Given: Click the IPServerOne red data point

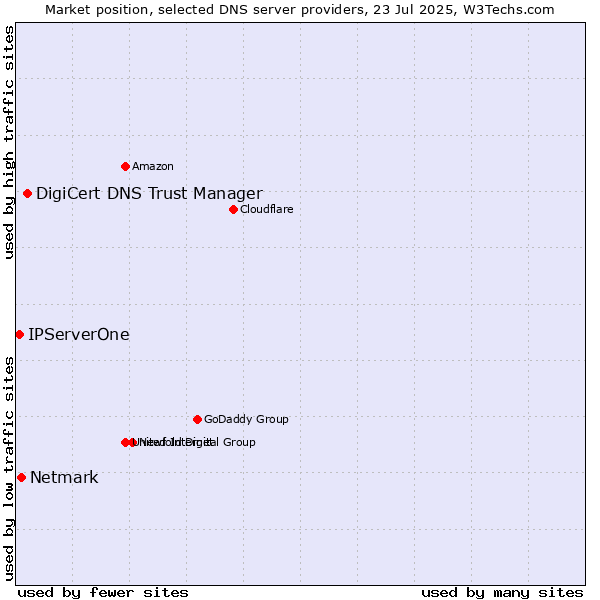Looking at the screenshot, I should [x=20, y=335].
